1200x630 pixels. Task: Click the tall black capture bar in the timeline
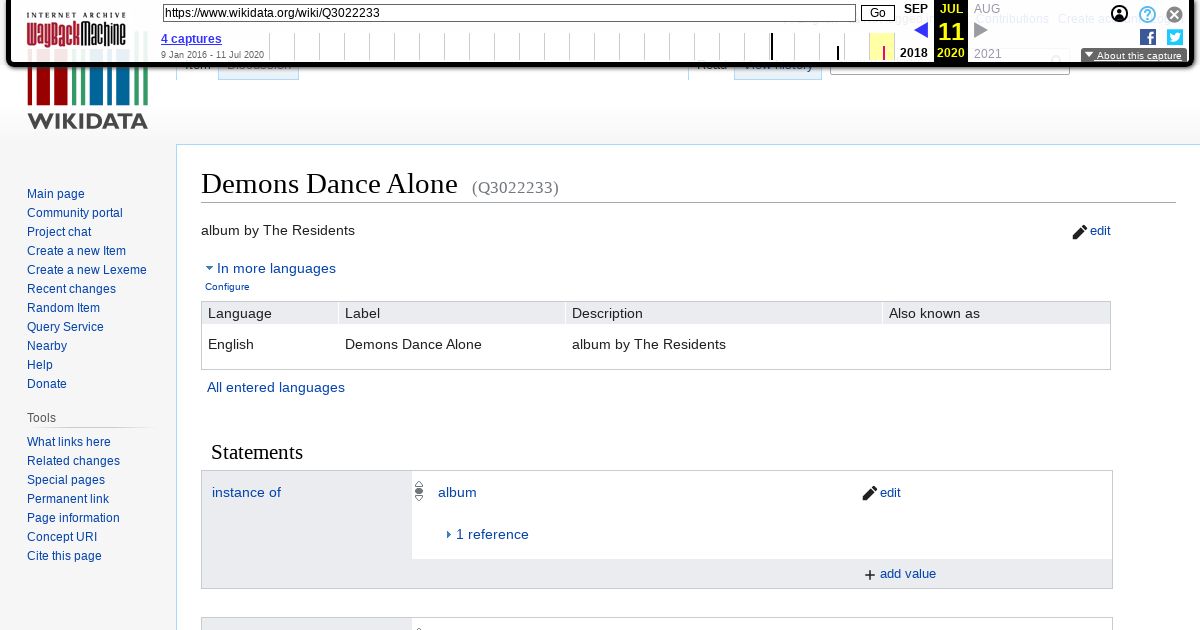772,47
